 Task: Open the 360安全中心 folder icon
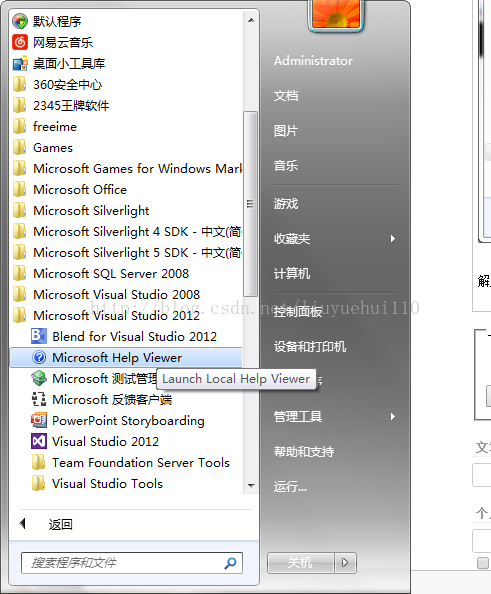(20, 84)
